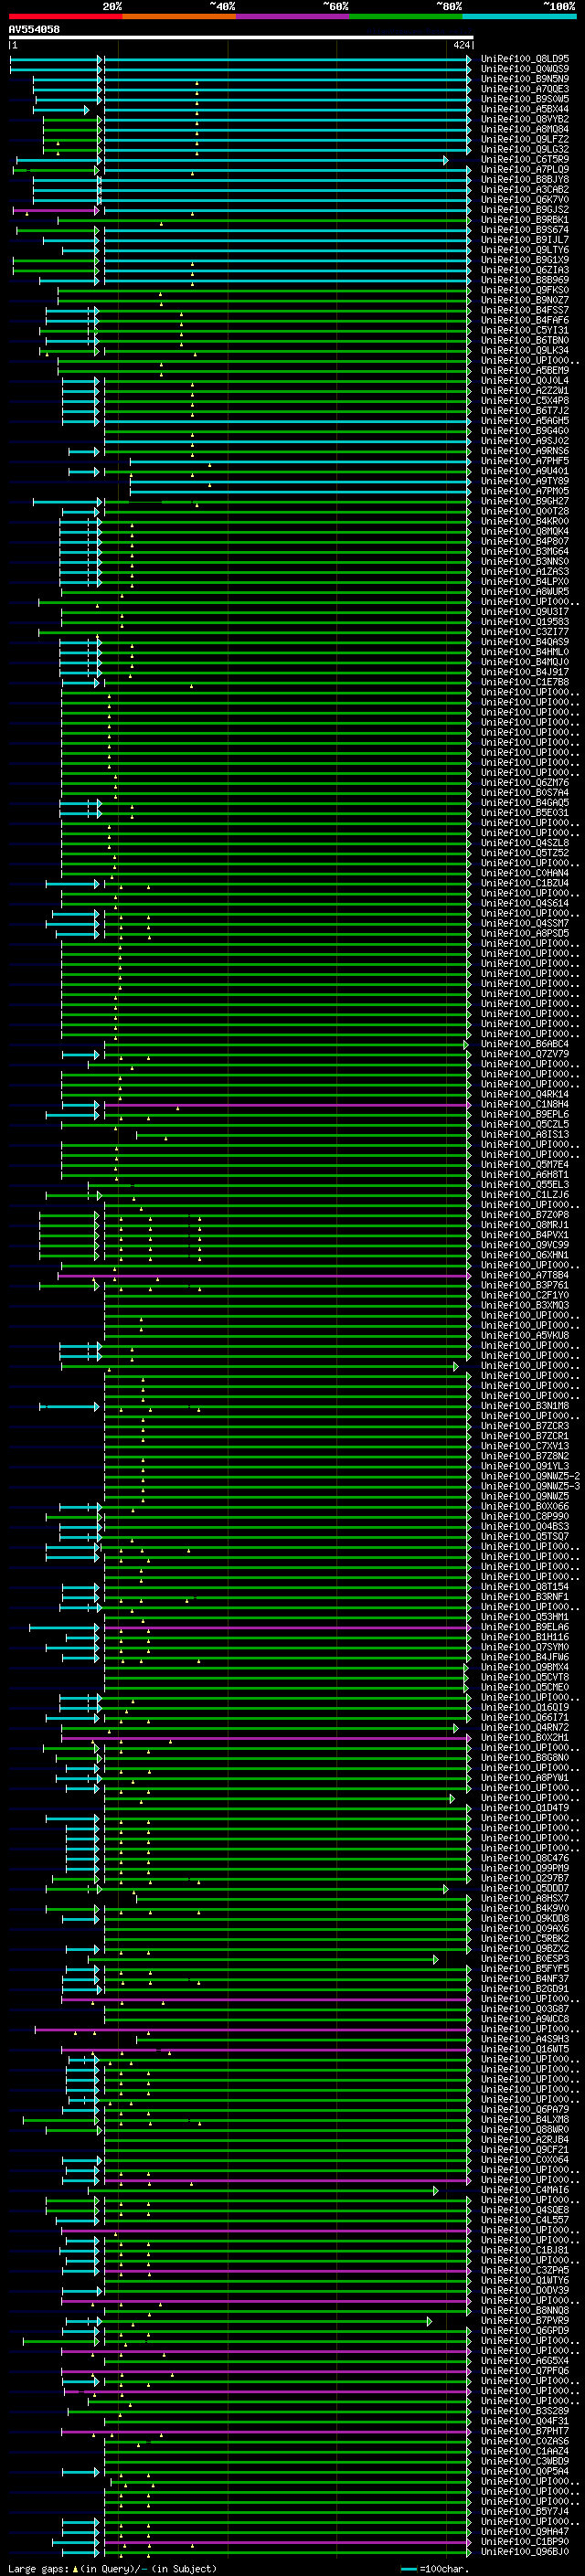
Task: Select label UniRef100_A9RNS6
Action: [x=524, y=451]
